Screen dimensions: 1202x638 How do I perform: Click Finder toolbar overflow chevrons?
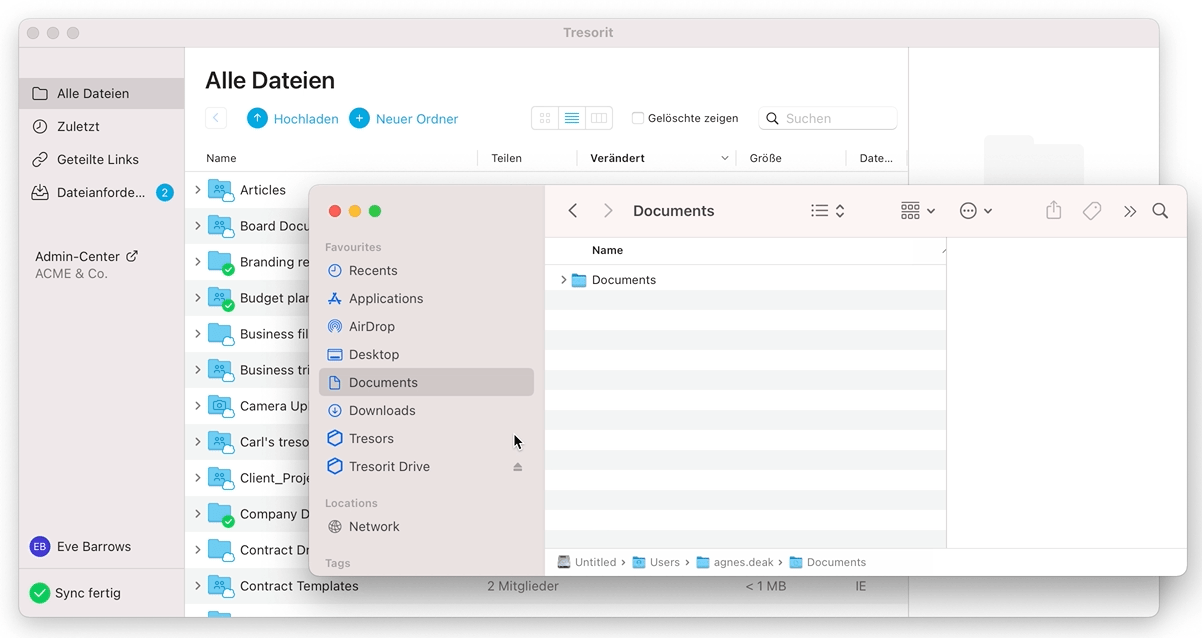[1129, 211]
